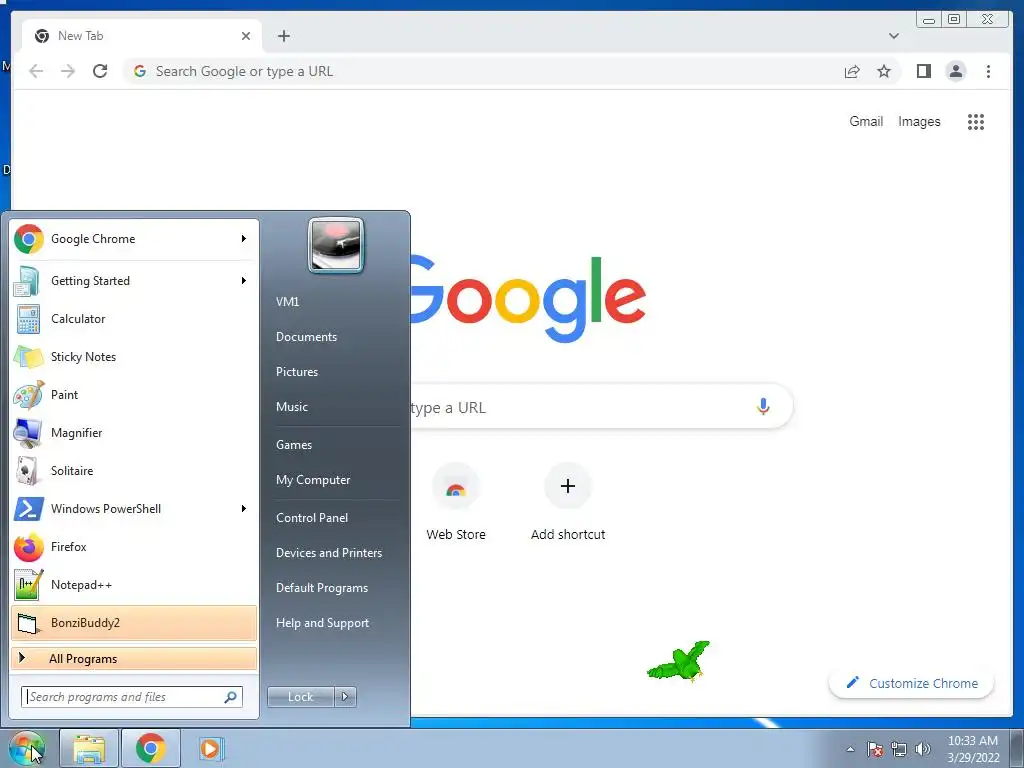Show hidden tray icons arrow

pos(850,749)
